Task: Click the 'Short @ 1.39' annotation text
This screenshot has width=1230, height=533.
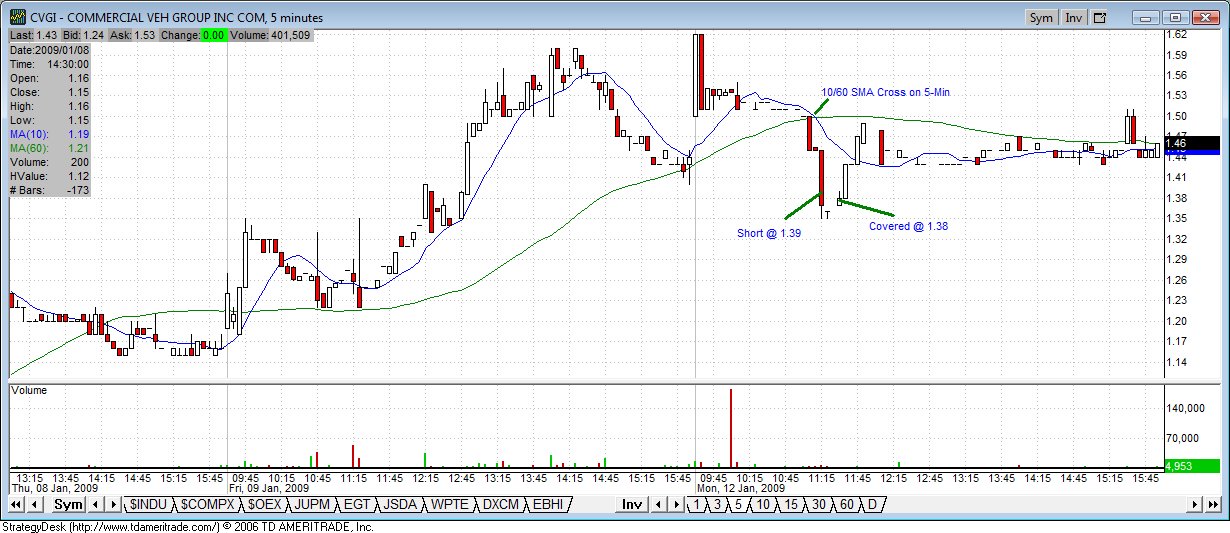Action: pyautogui.click(x=768, y=232)
